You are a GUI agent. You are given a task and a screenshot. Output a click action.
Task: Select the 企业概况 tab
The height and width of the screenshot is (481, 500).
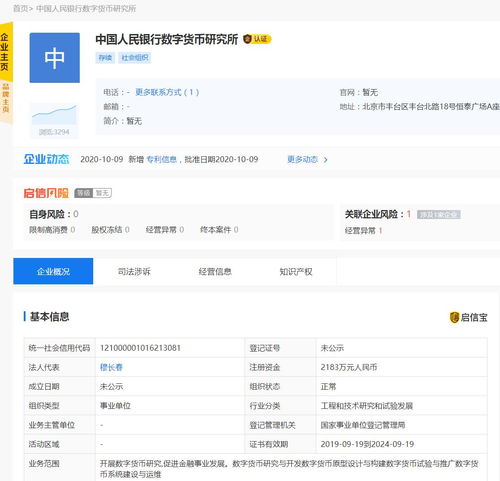pyautogui.click(x=53, y=271)
